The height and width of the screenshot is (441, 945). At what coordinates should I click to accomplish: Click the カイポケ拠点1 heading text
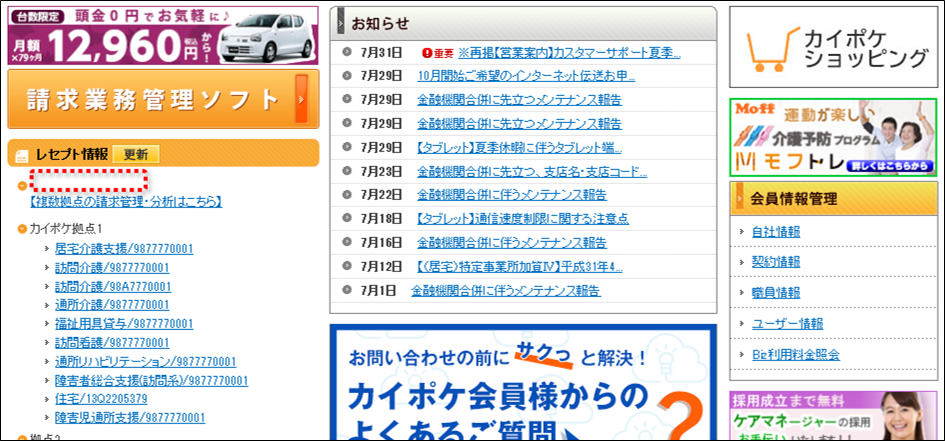[66, 229]
